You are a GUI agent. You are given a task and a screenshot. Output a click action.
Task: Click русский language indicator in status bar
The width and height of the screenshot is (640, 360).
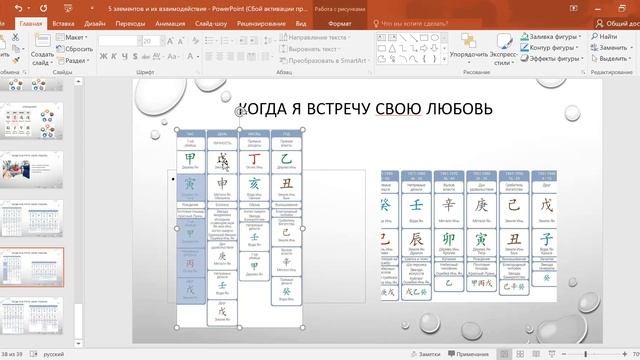coord(54,354)
